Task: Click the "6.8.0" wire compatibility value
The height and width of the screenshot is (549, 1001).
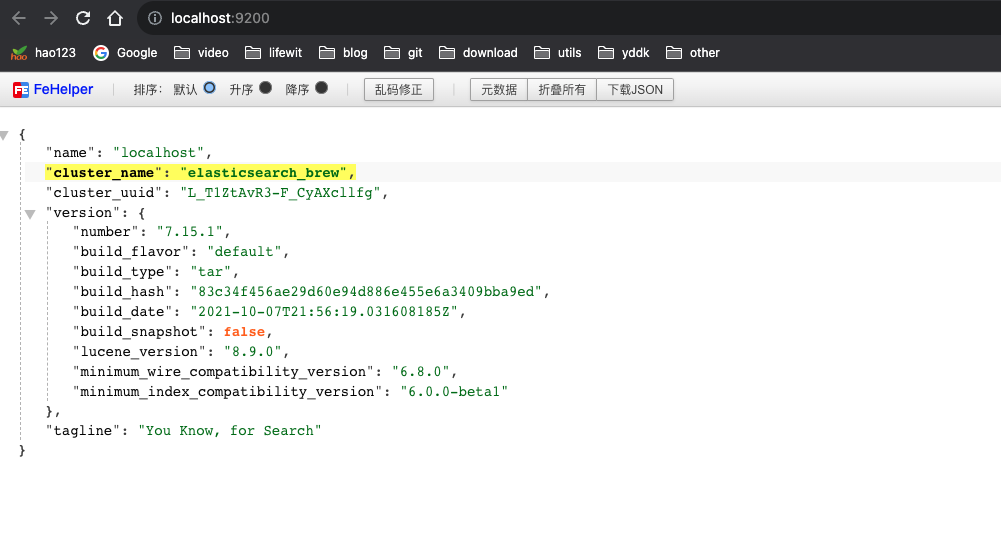Action: pyautogui.click(x=421, y=372)
